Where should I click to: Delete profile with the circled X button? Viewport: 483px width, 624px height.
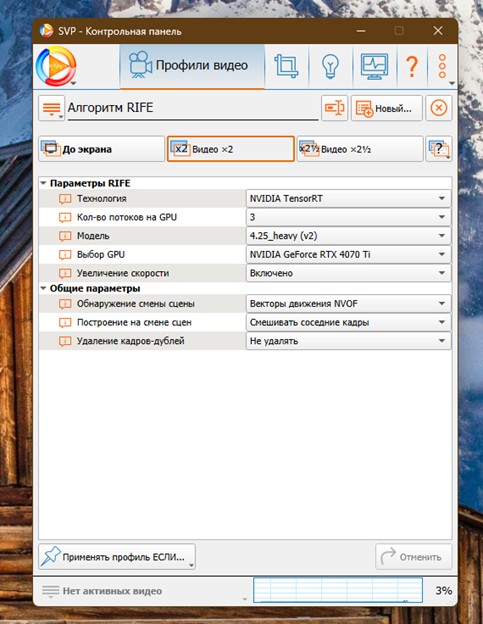(438, 108)
